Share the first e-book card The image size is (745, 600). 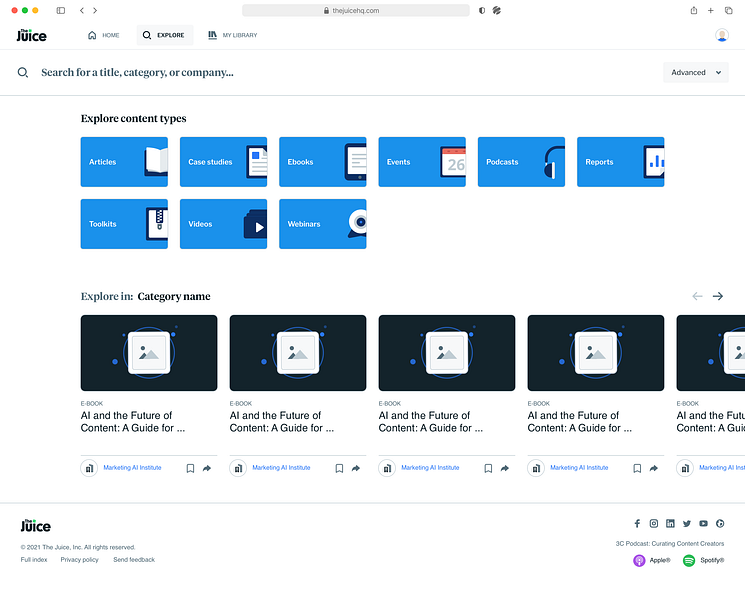207,468
